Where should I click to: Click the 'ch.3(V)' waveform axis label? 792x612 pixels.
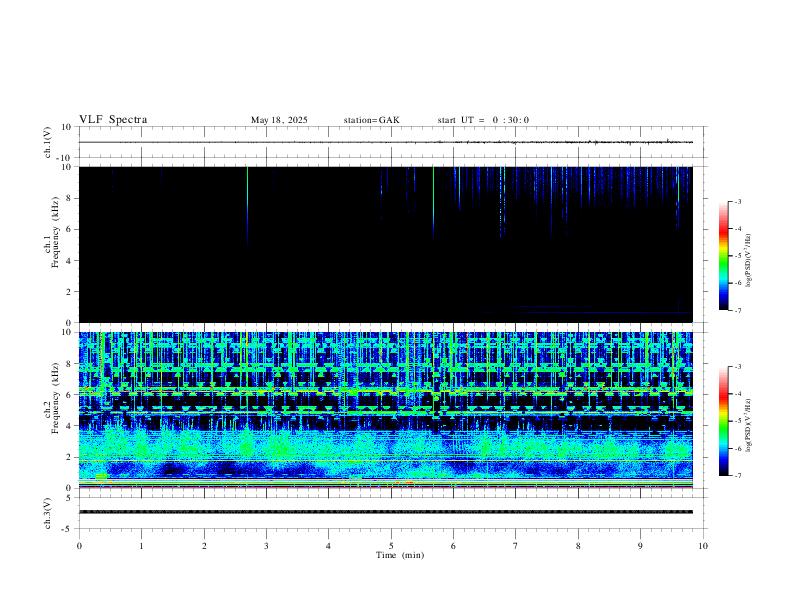tap(48, 514)
